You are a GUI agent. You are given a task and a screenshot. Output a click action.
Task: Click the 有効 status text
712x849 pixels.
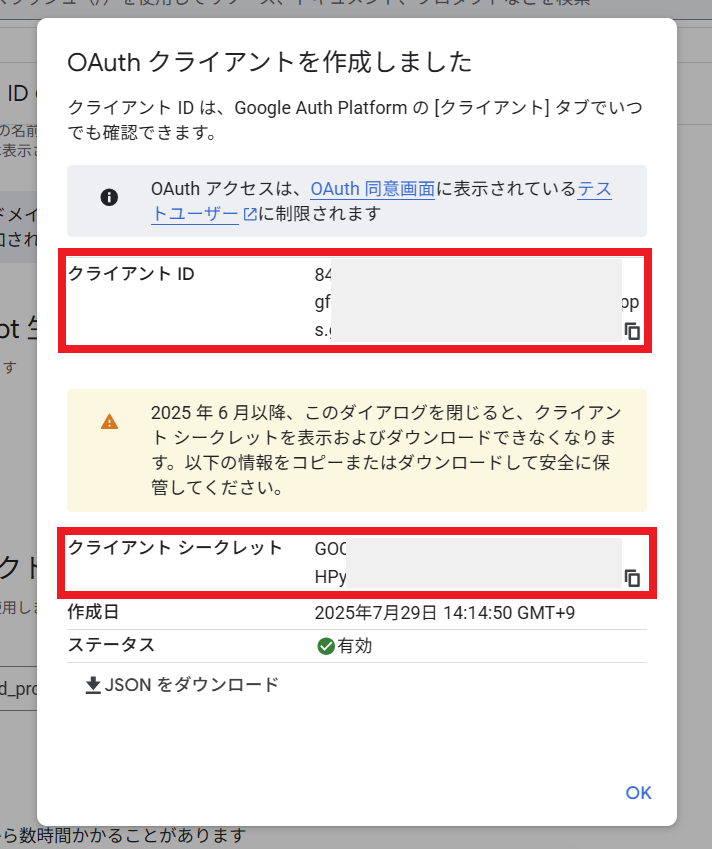tap(355, 646)
